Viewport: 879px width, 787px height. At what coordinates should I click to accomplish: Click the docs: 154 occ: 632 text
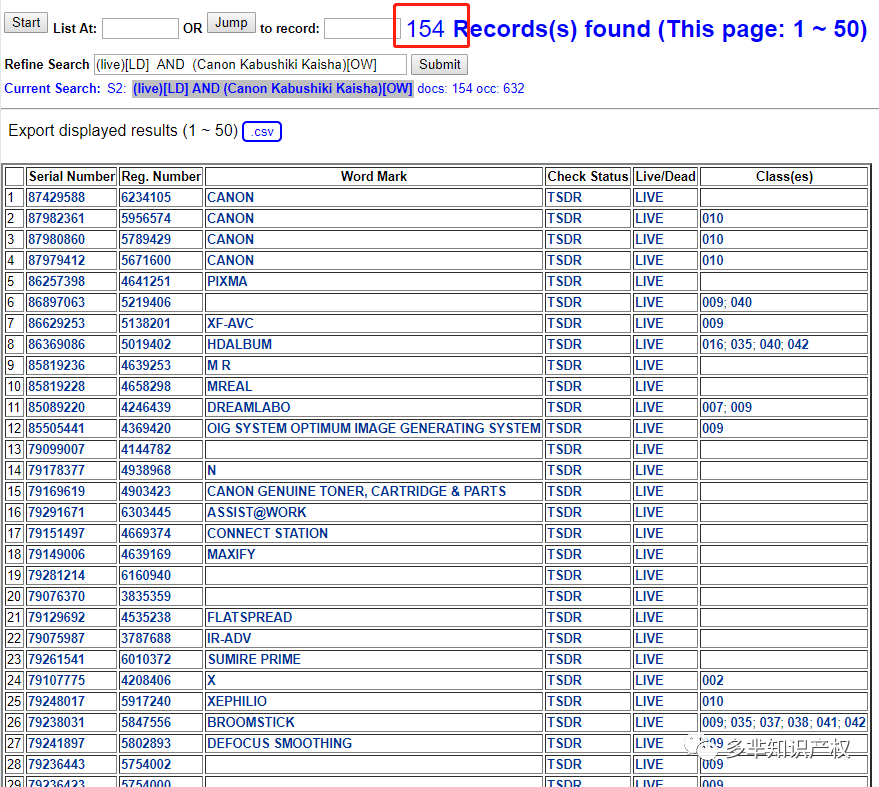pyautogui.click(x=471, y=89)
